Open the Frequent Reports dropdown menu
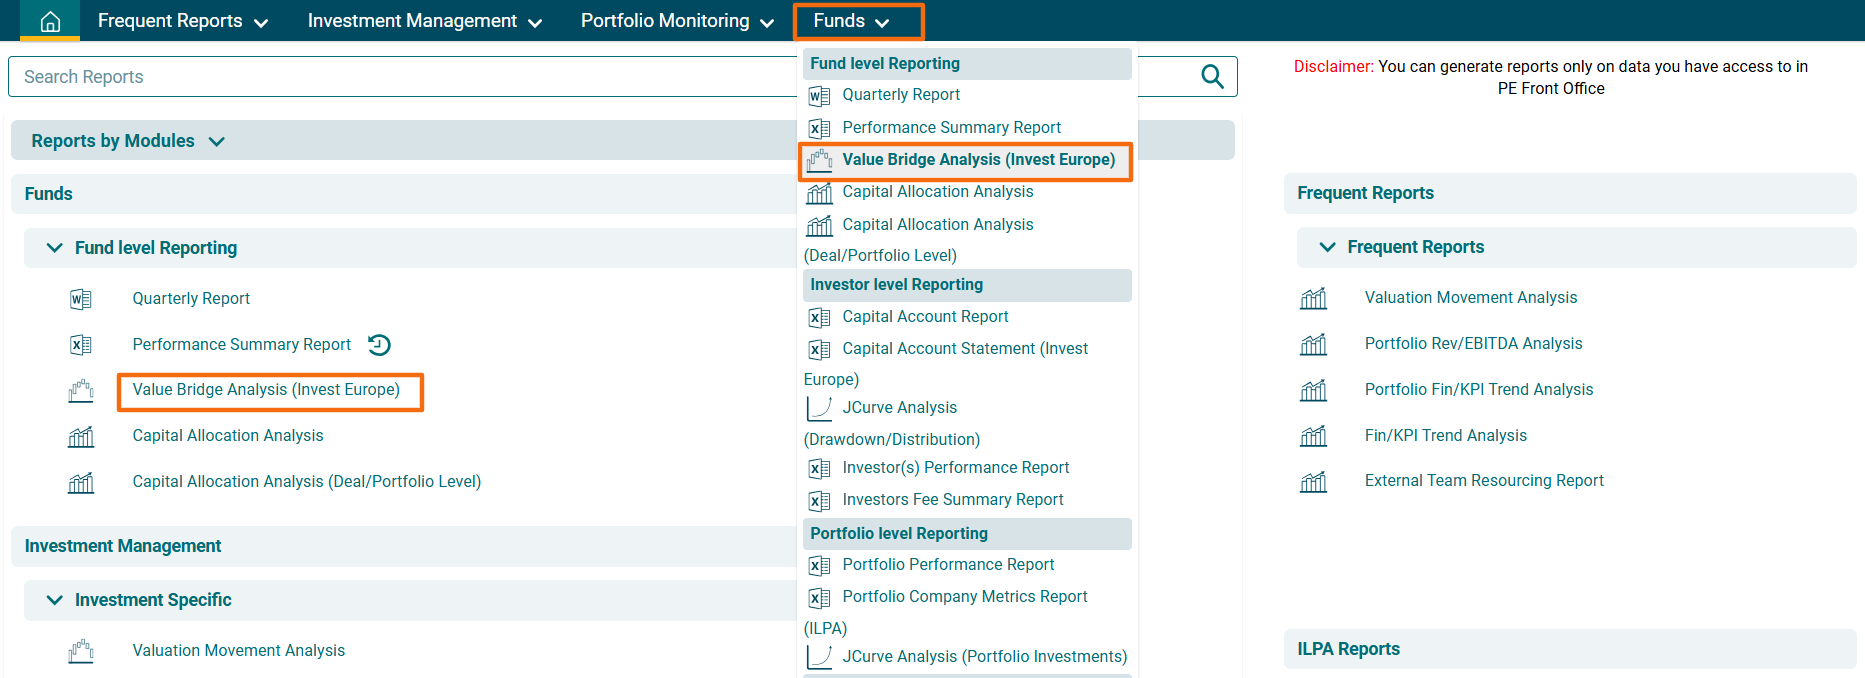The image size is (1865, 678). [x=182, y=21]
